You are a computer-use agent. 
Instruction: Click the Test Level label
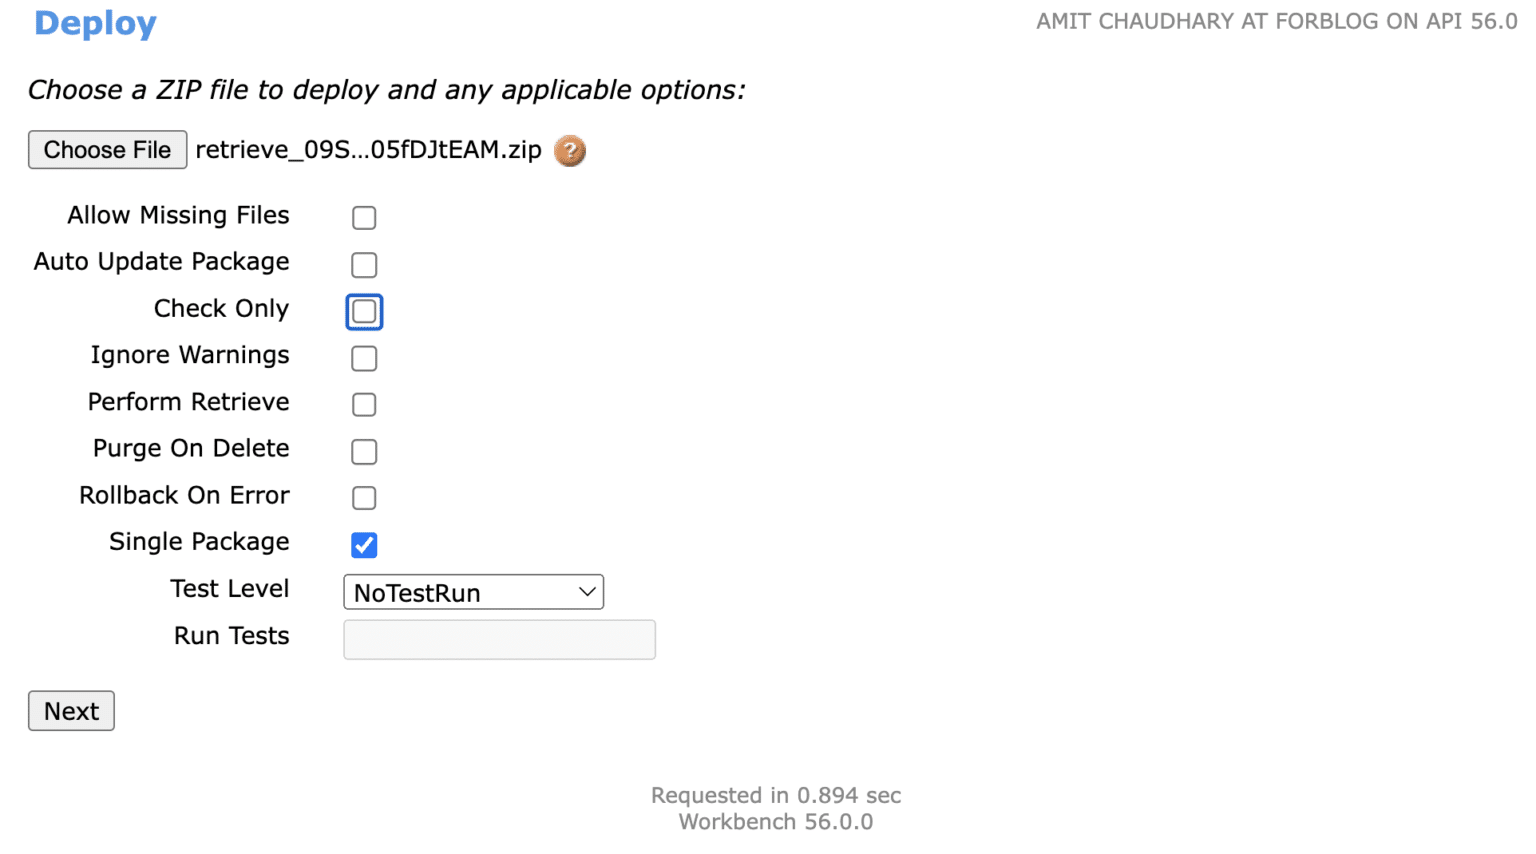coord(229,589)
